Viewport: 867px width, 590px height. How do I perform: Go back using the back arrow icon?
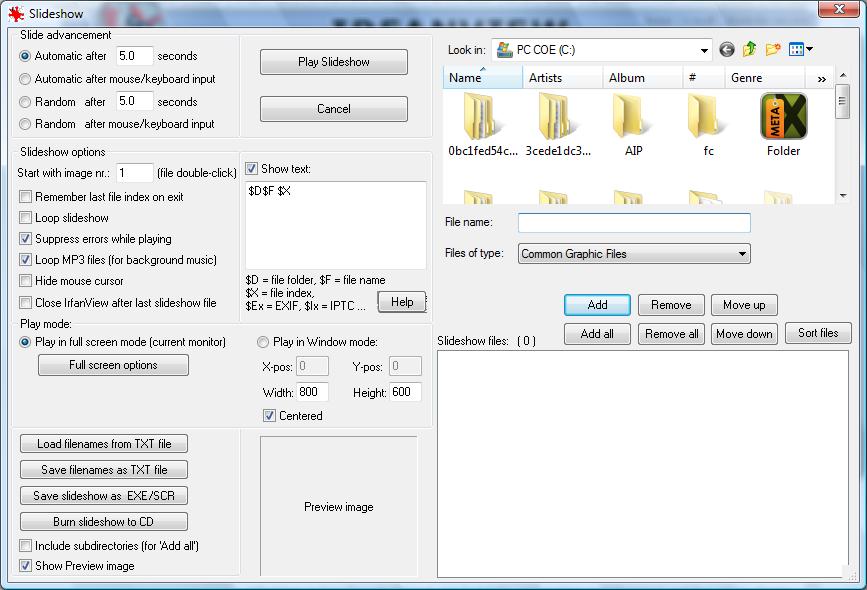point(727,50)
